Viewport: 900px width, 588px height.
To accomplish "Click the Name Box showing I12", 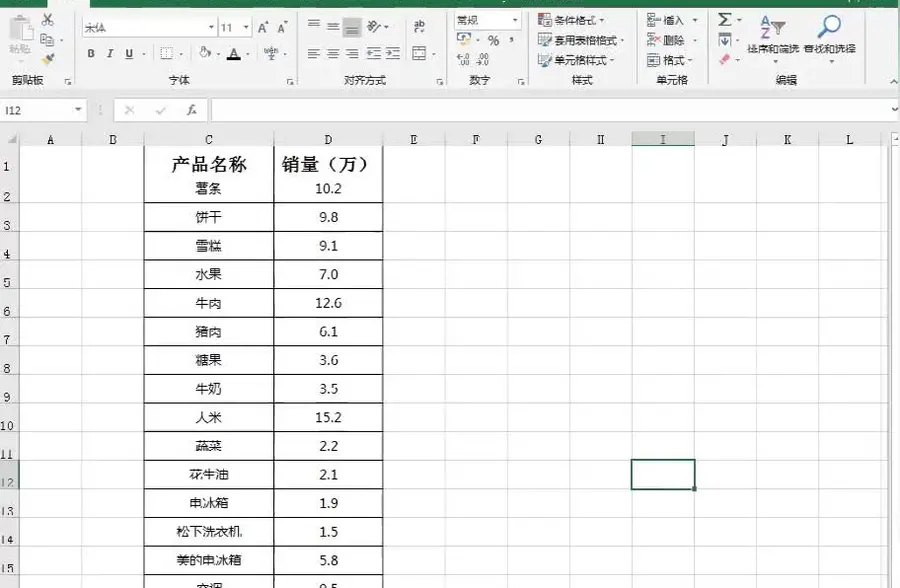I will (43, 110).
